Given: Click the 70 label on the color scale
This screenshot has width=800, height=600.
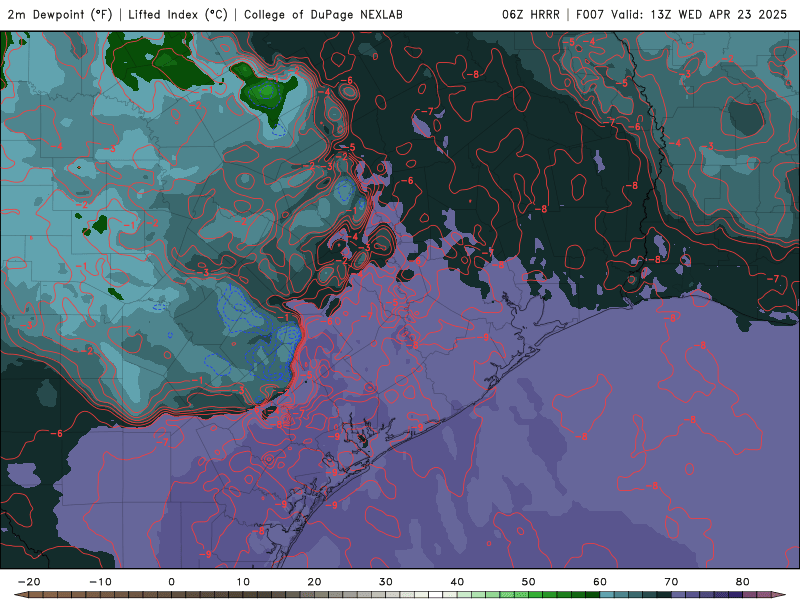Looking at the screenshot, I should pyautogui.click(x=671, y=582).
